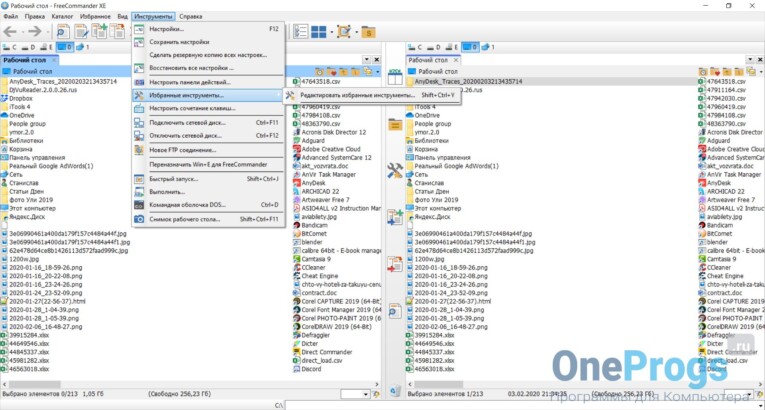Click wrench-and-hammer tools icon on splitter
765x410 pixels.
pos(395,170)
